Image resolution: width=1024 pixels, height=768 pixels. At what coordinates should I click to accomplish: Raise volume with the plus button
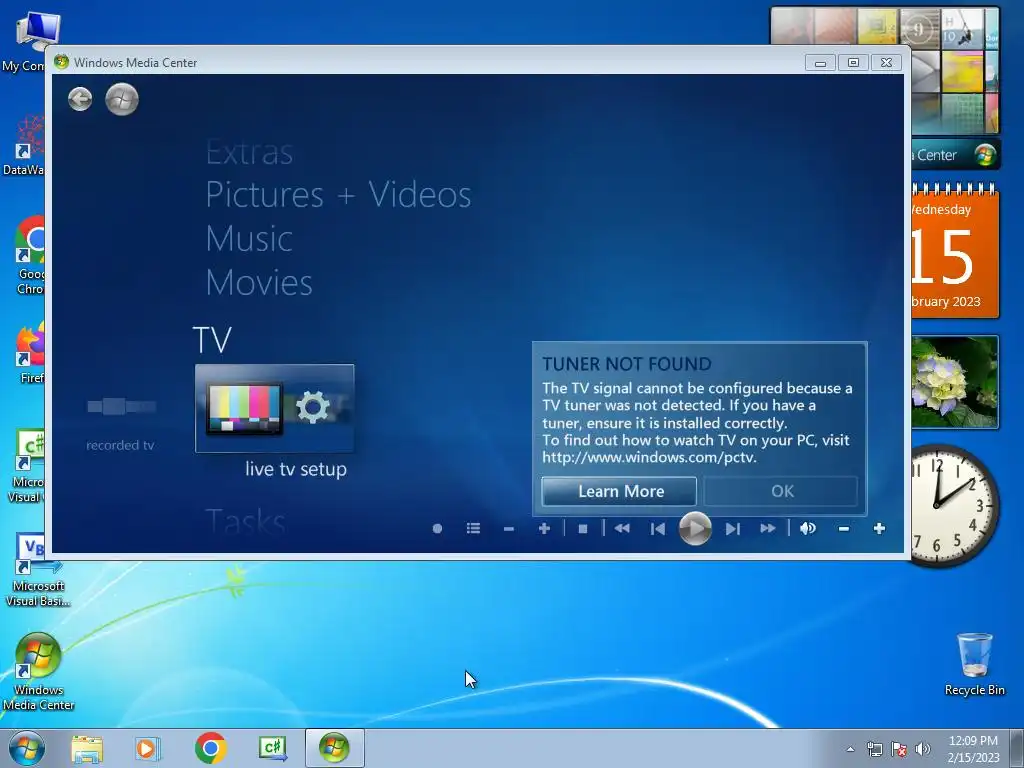coord(879,528)
